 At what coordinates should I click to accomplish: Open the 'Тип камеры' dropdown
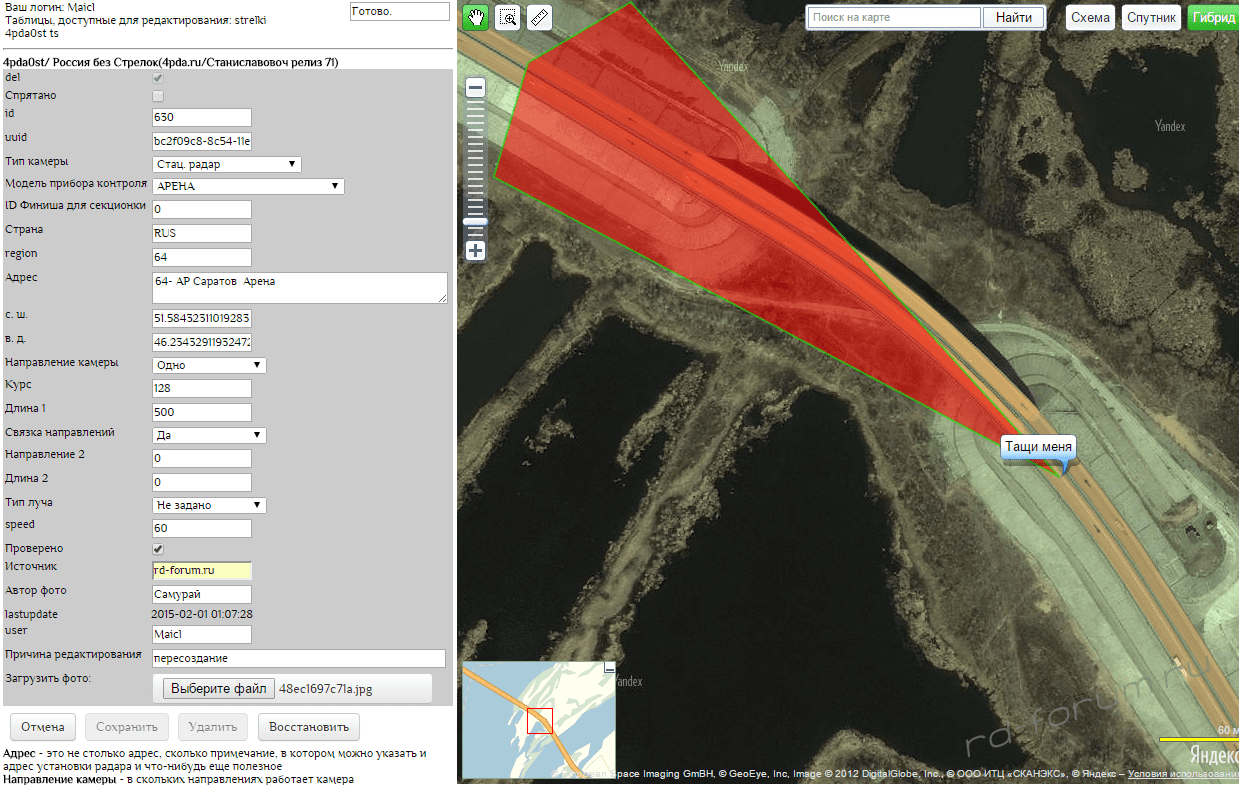(x=226, y=164)
